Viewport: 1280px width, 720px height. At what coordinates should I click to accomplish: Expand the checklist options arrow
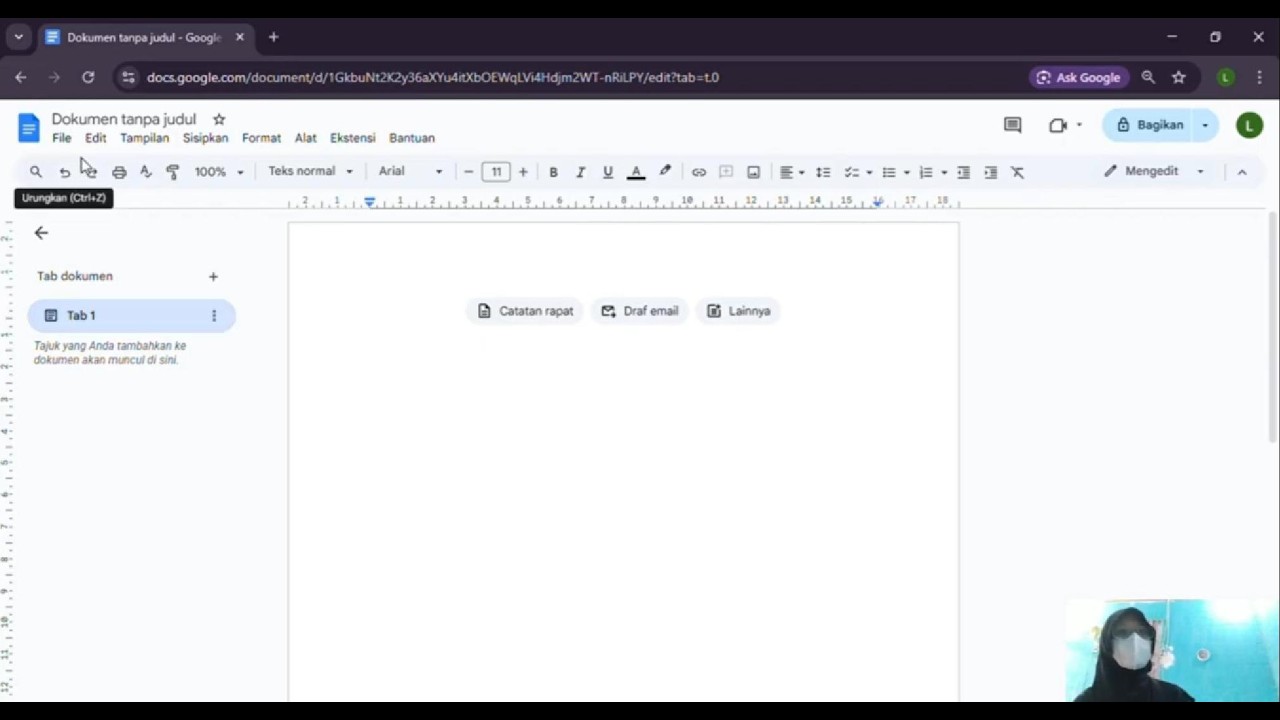click(869, 172)
